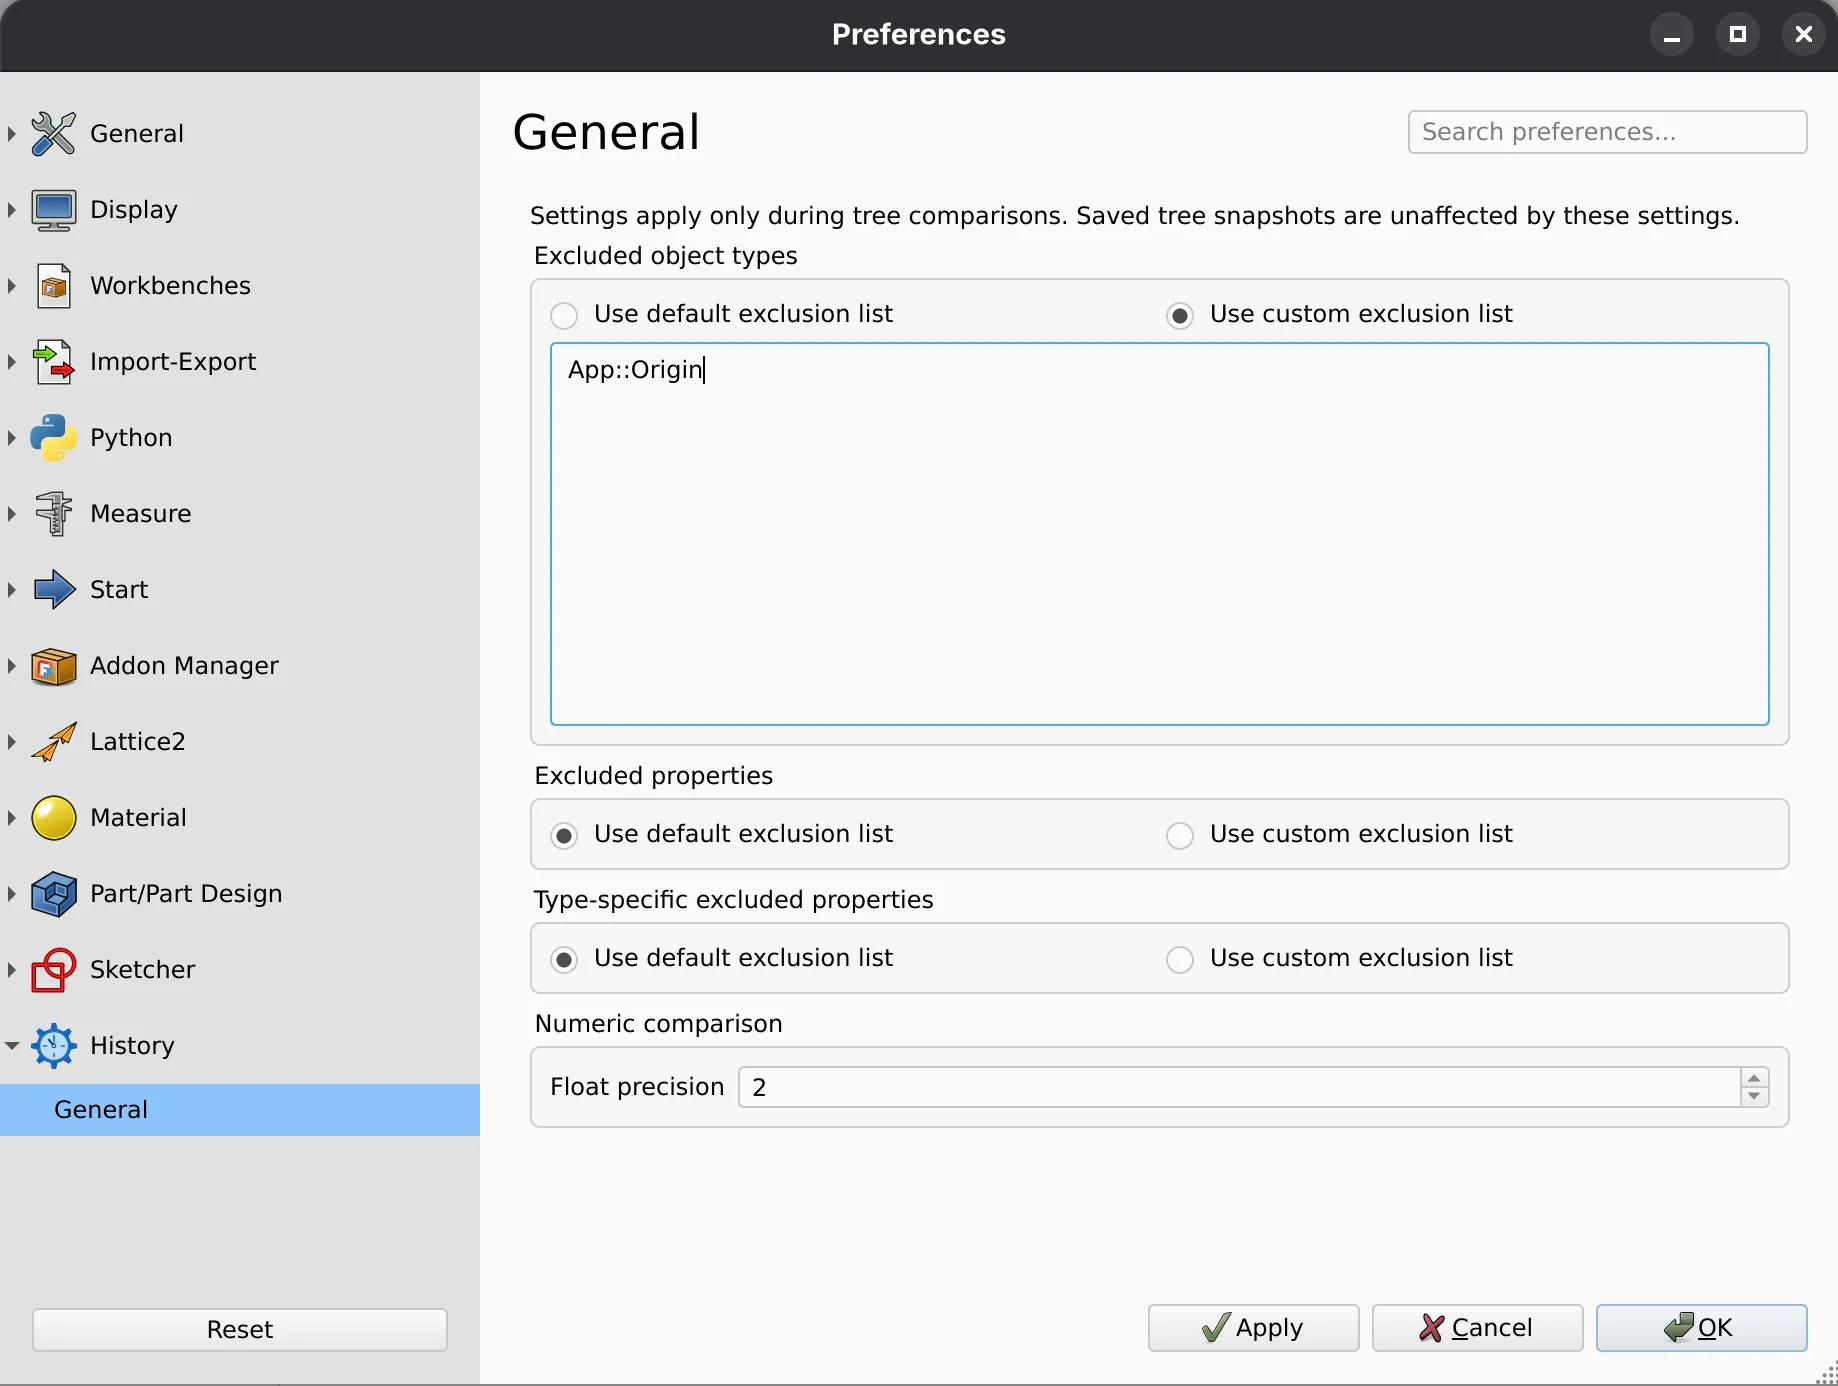
Task: Select custom exclusion list for Excluded properties
Action: point(1180,836)
